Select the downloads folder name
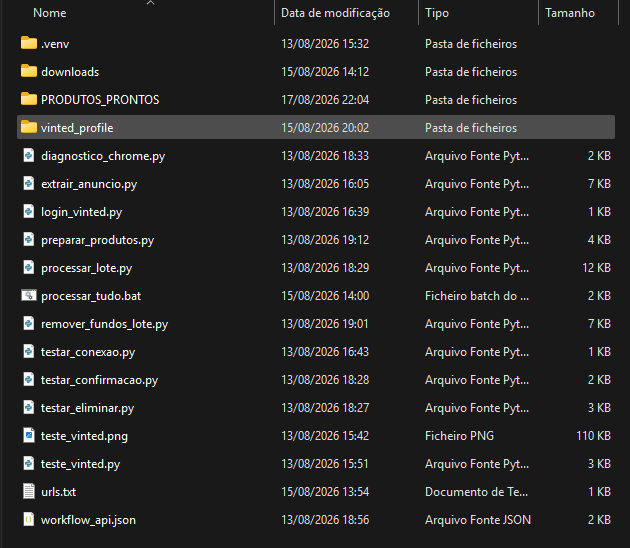This screenshot has width=630, height=548. (x=70, y=72)
